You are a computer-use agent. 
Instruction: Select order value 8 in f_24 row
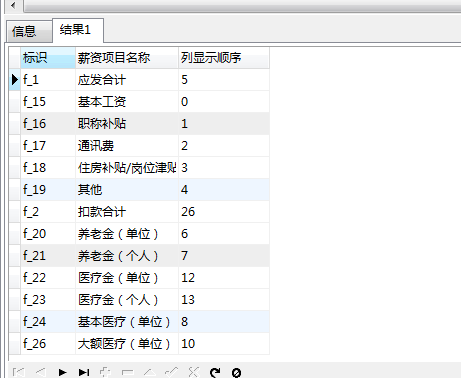[x=224, y=322]
